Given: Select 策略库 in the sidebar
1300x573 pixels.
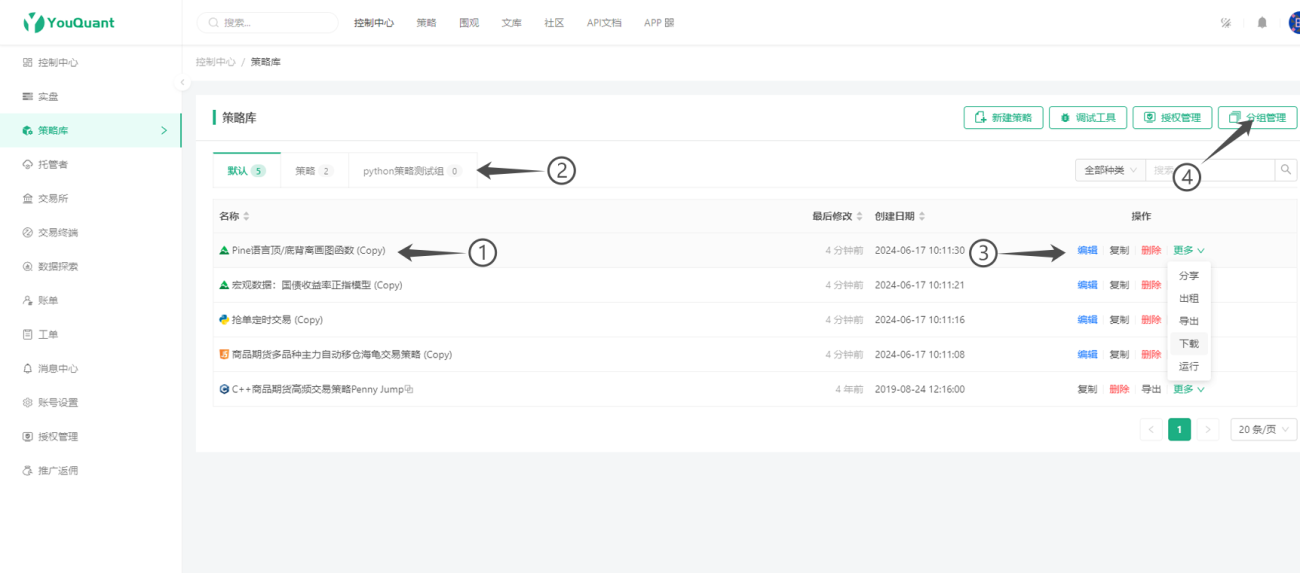Looking at the screenshot, I should [90, 131].
